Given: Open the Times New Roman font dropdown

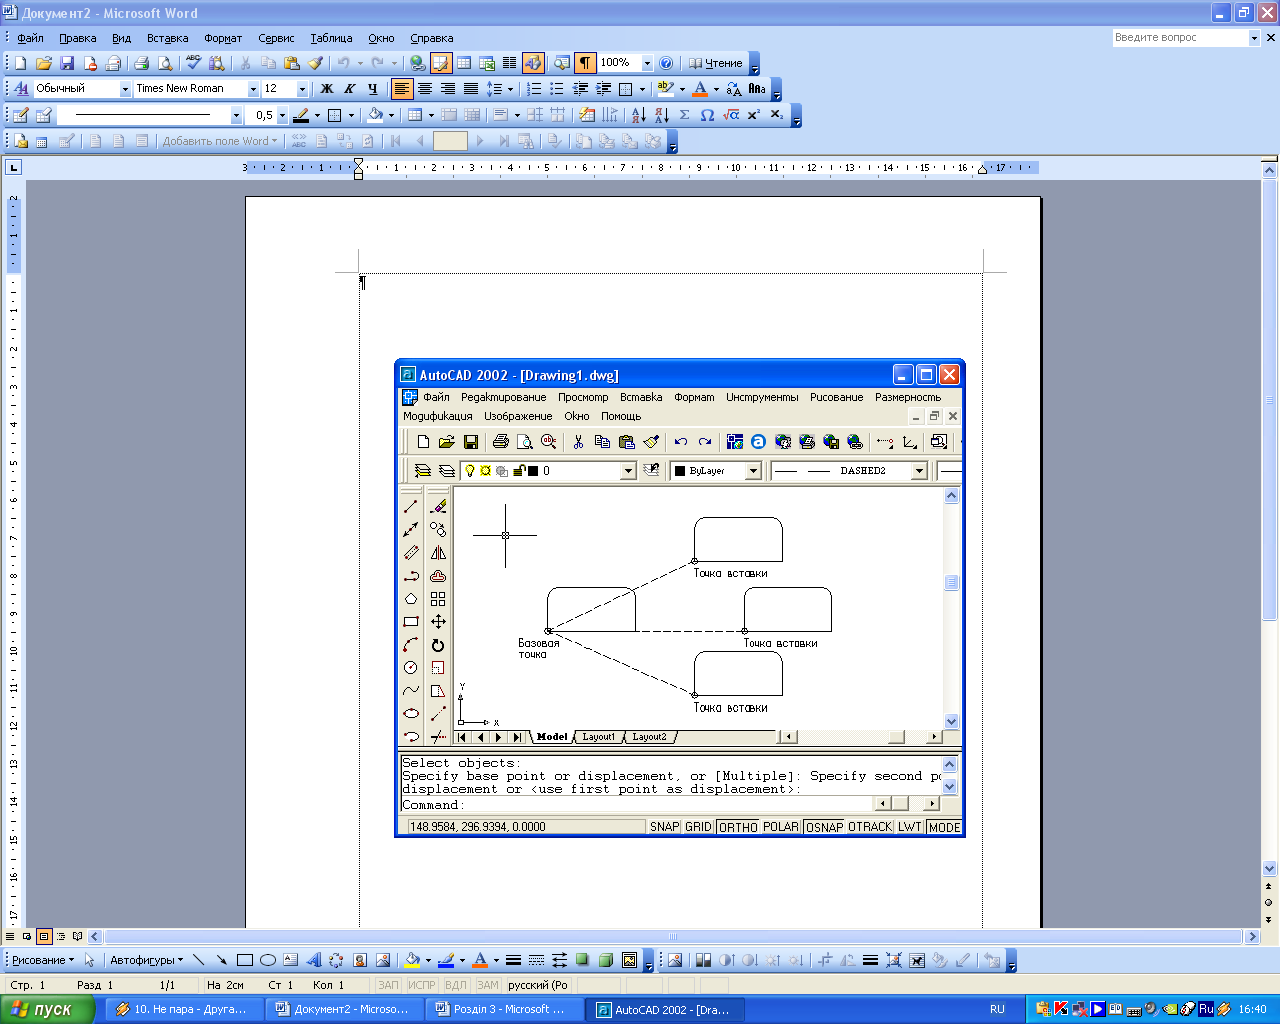Looking at the screenshot, I should [x=253, y=89].
